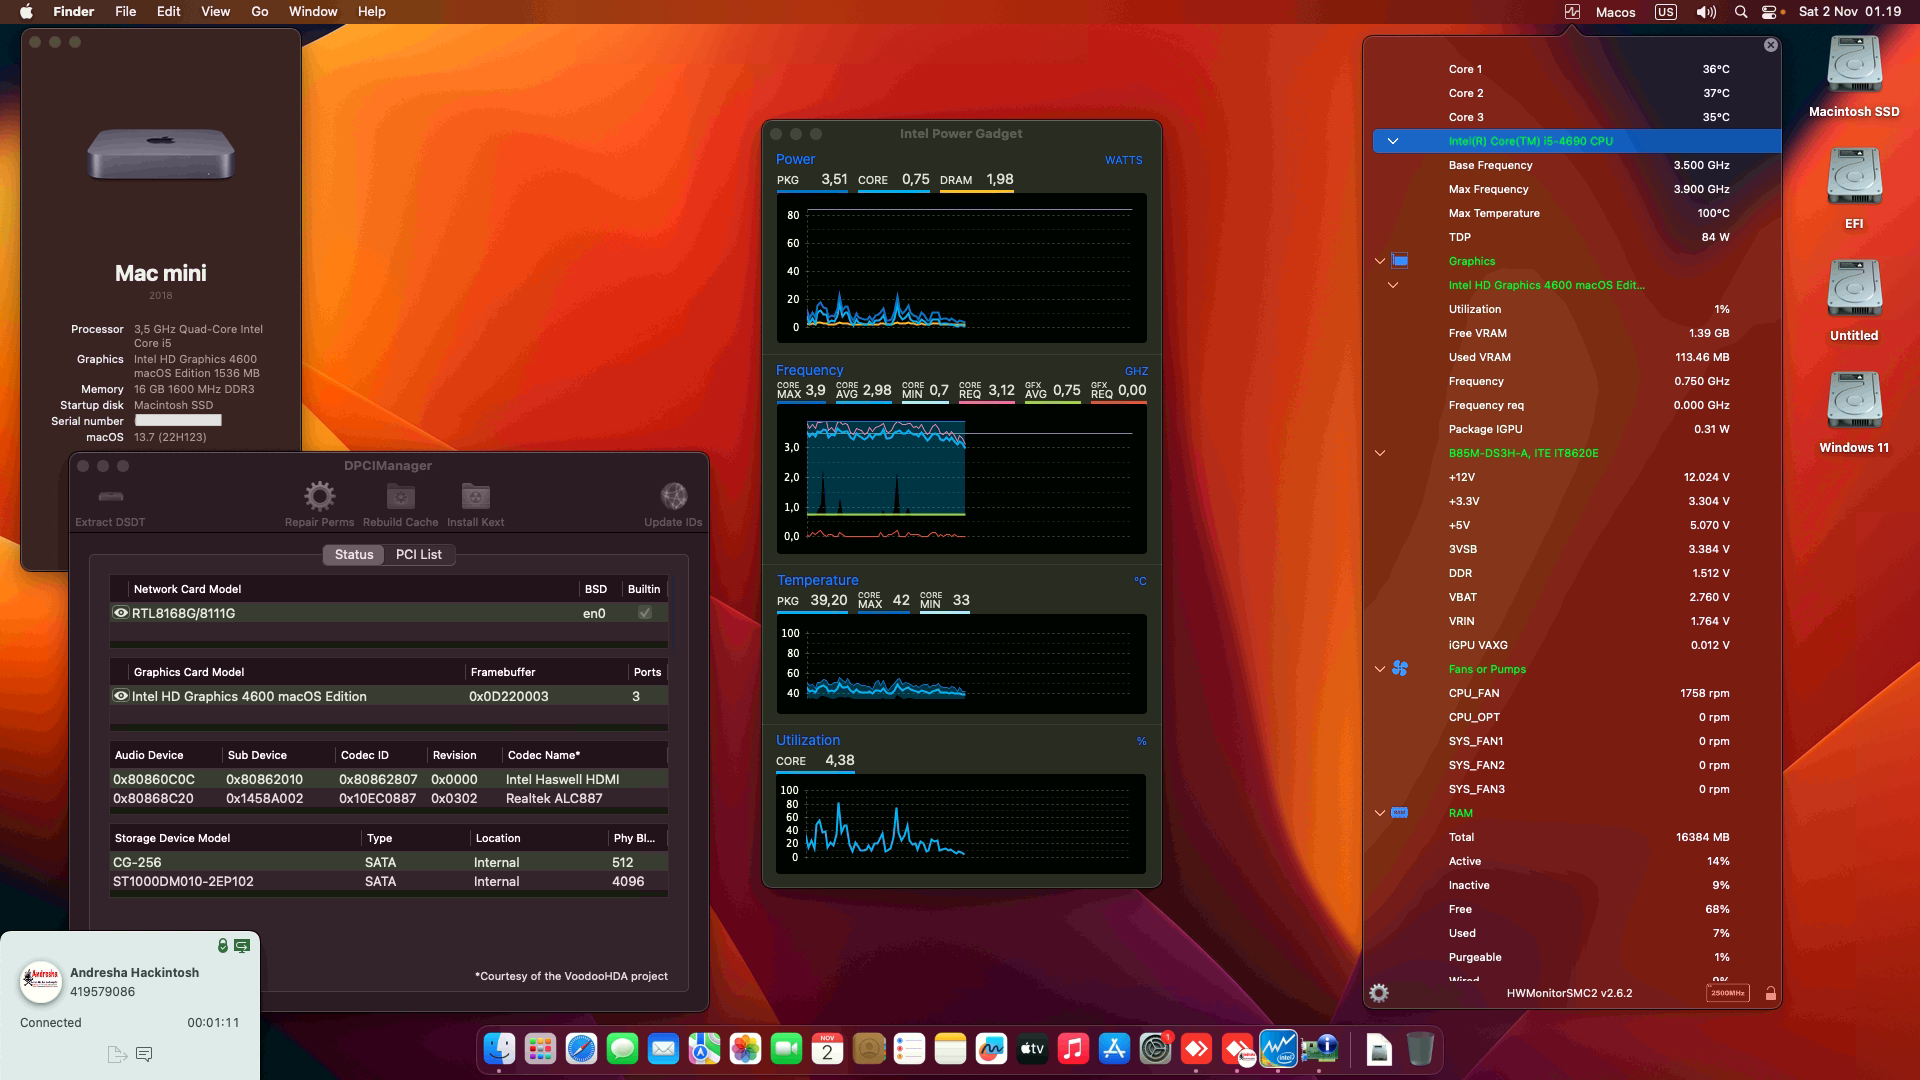Click US input source in menu bar
Image resolution: width=1920 pixels, height=1080 pixels.
[1665, 12]
